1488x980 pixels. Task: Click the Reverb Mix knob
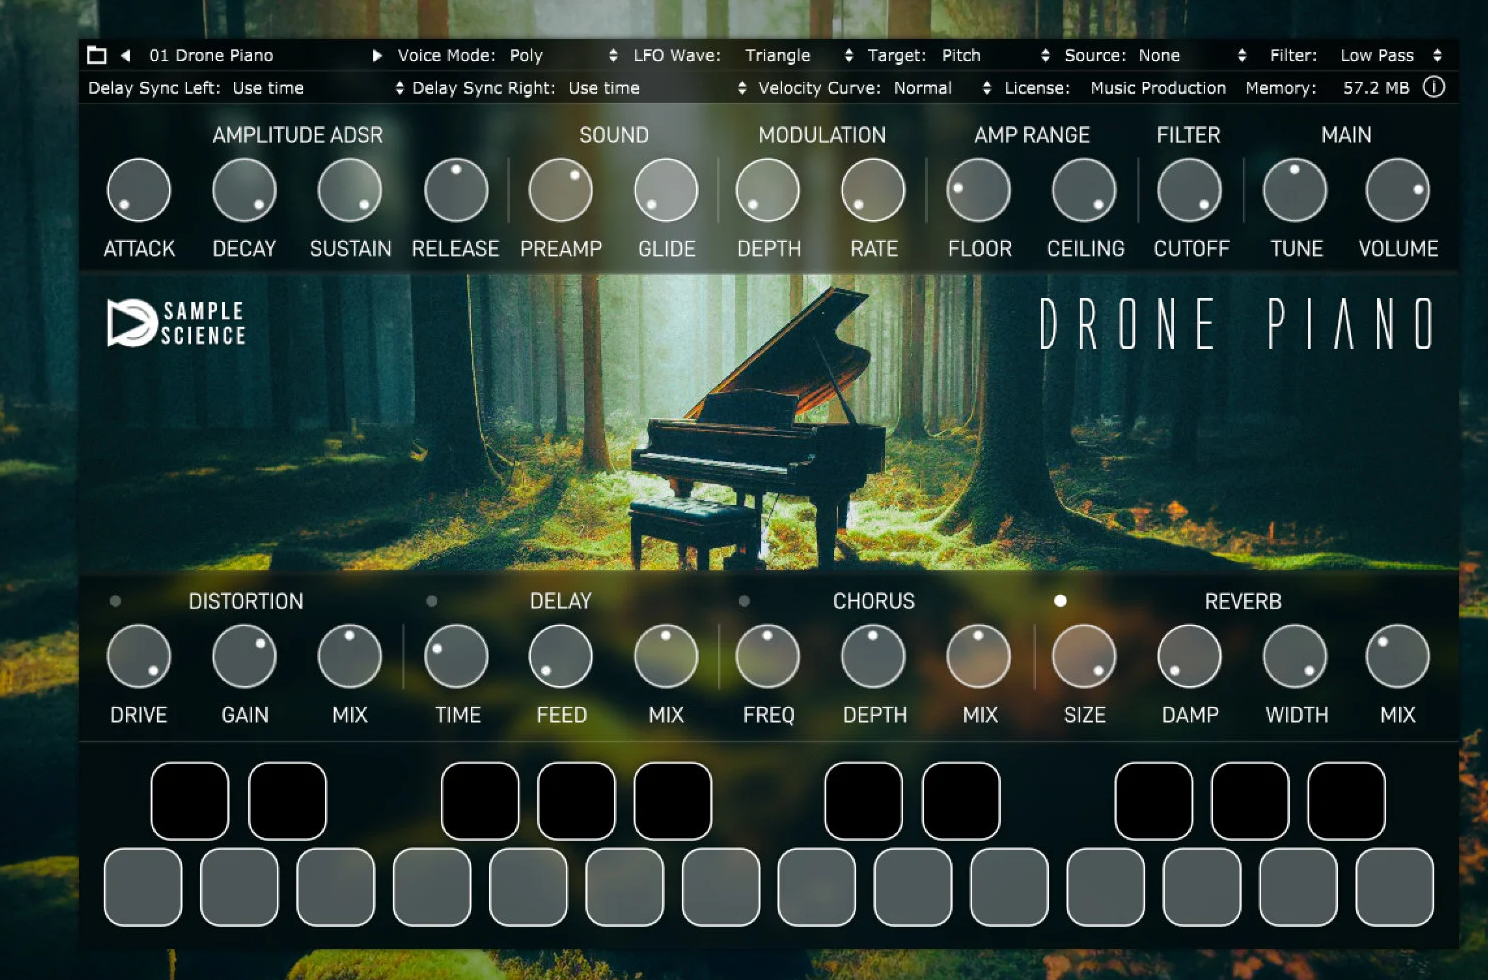(x=1397, y=657)
